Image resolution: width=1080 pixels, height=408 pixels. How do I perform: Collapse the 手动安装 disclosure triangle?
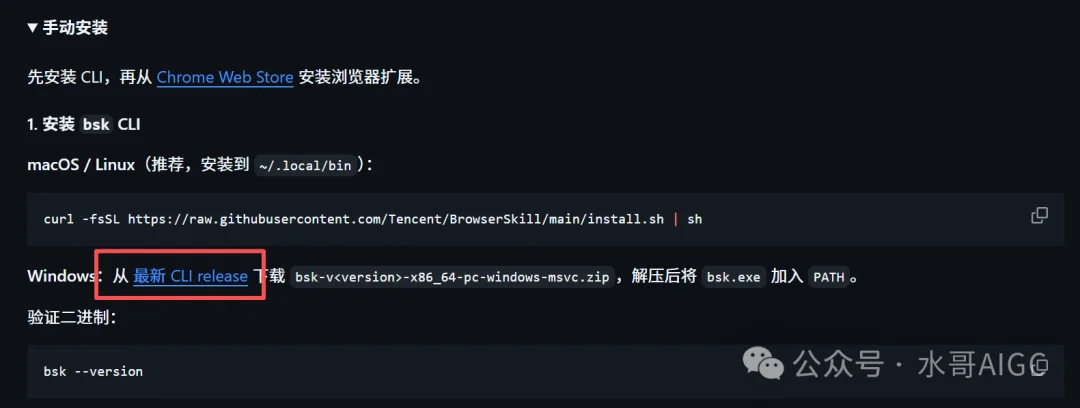(x=32, y=28)
